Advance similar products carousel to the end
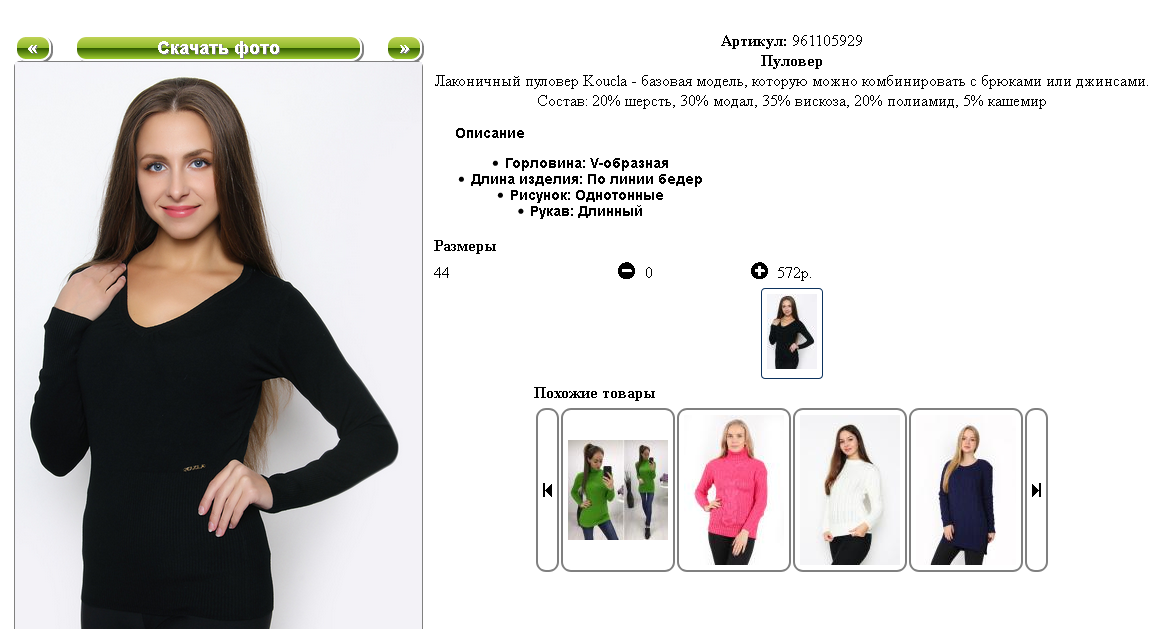This screenshot has height=629, width=1169. pyautogui.click(x=1036, y=490)
